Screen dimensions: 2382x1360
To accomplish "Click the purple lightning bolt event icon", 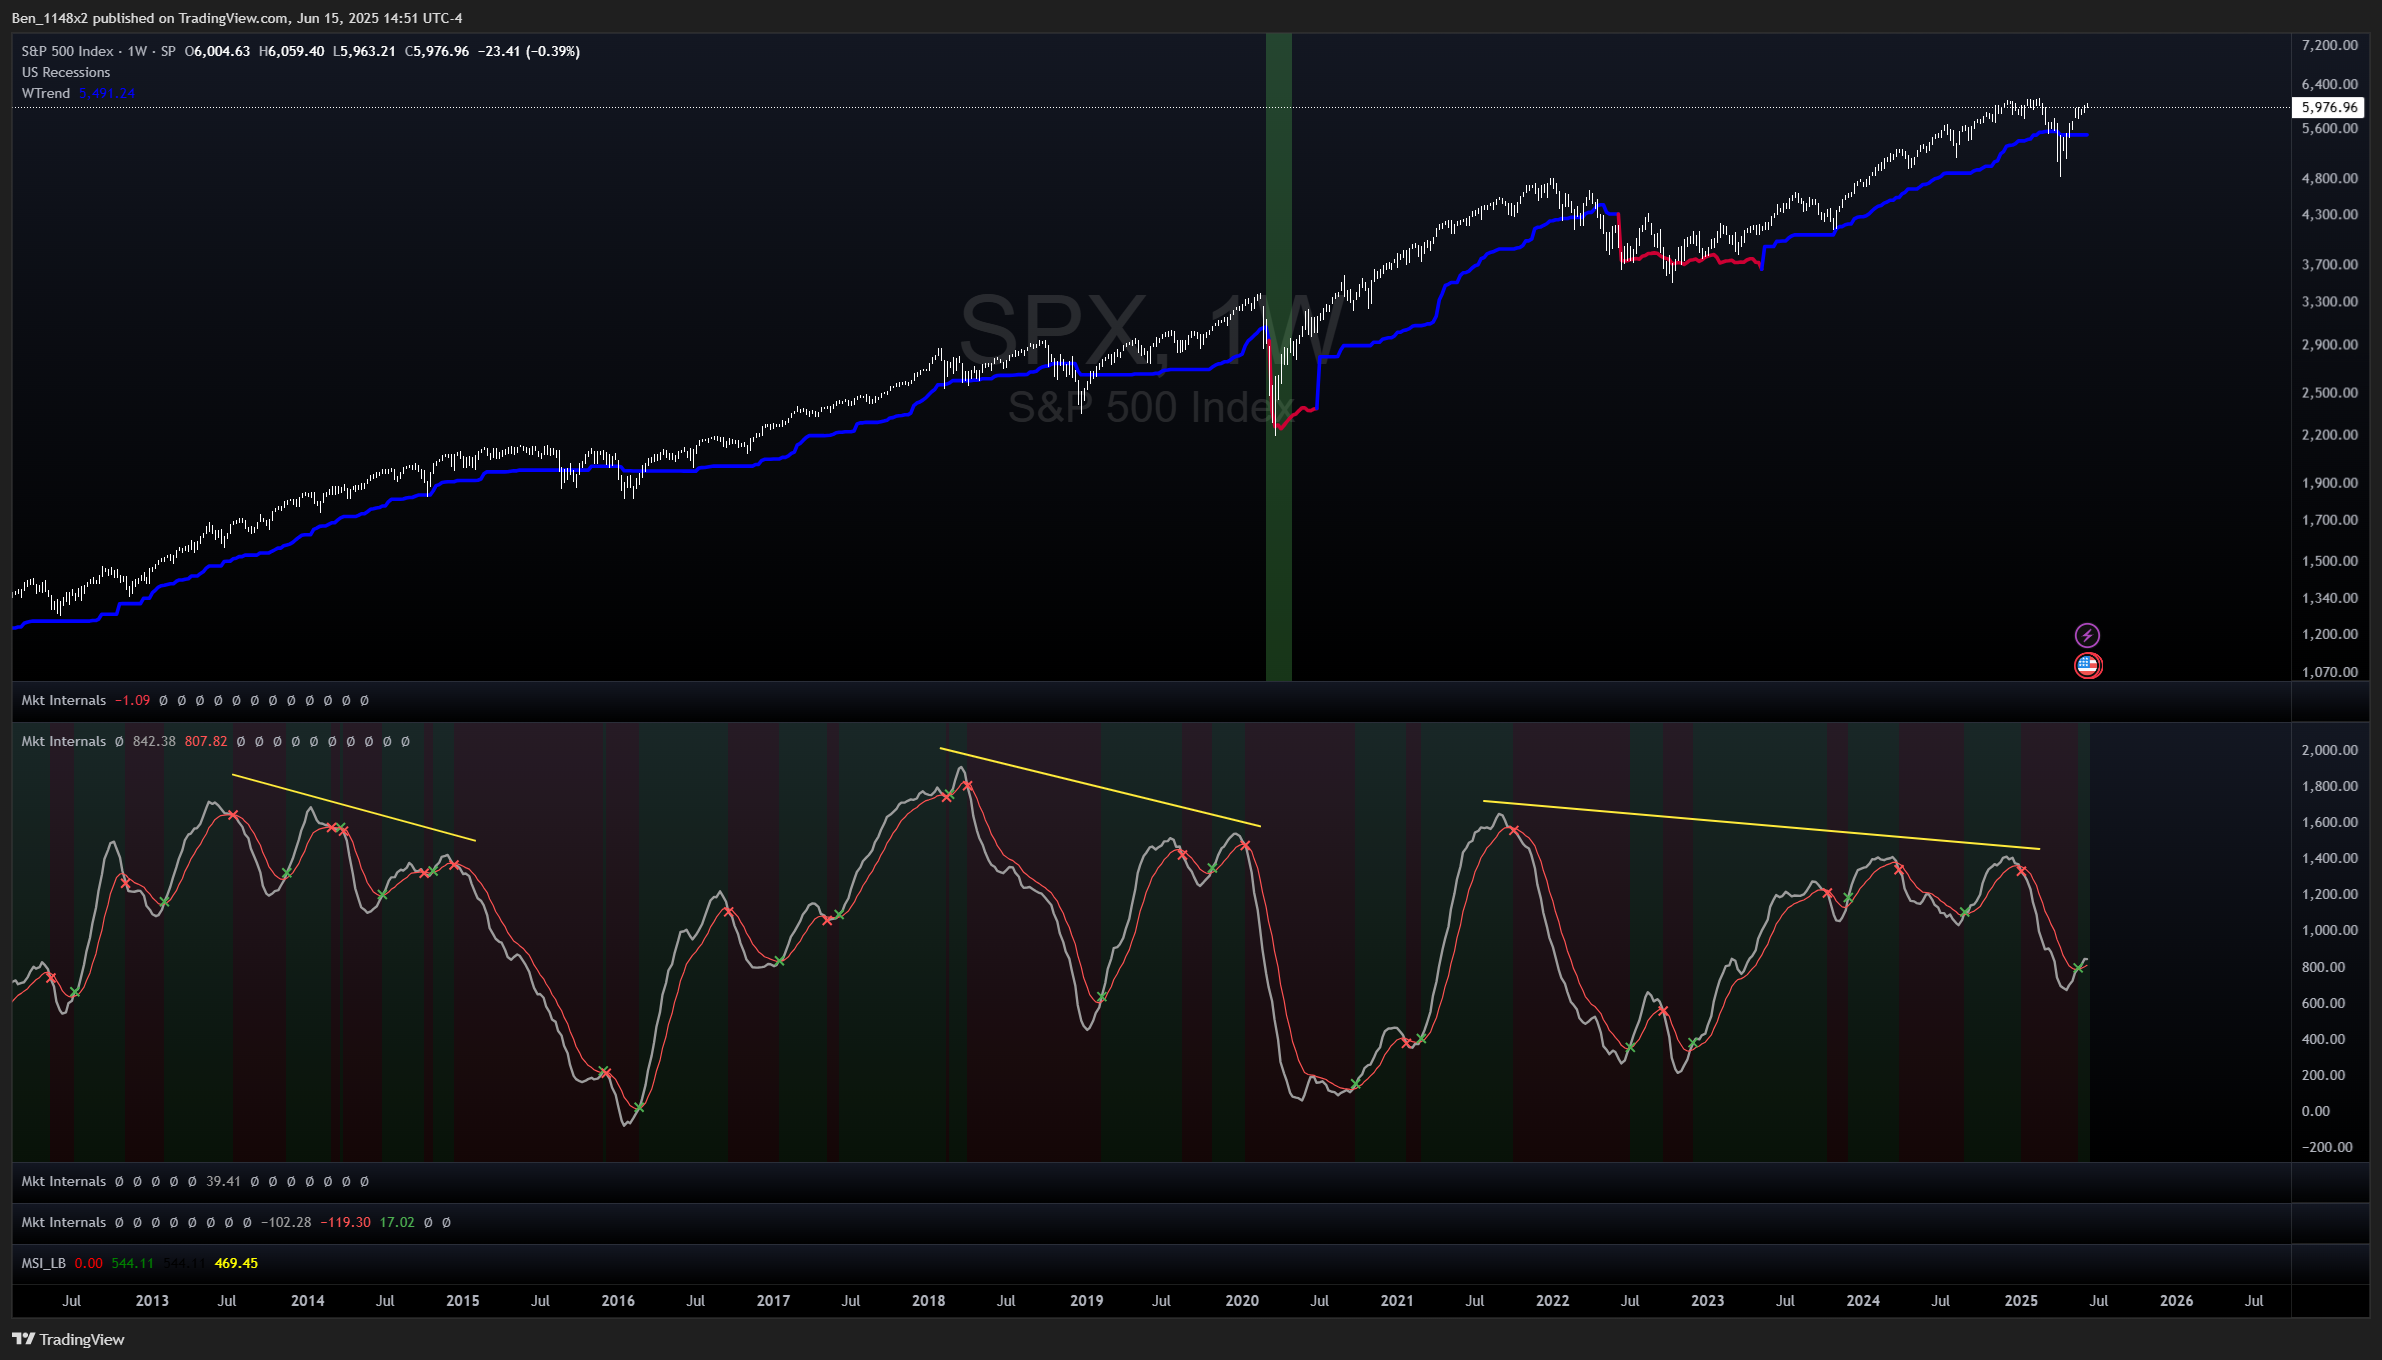I will pyautogui.click(x=2087, y=635).
